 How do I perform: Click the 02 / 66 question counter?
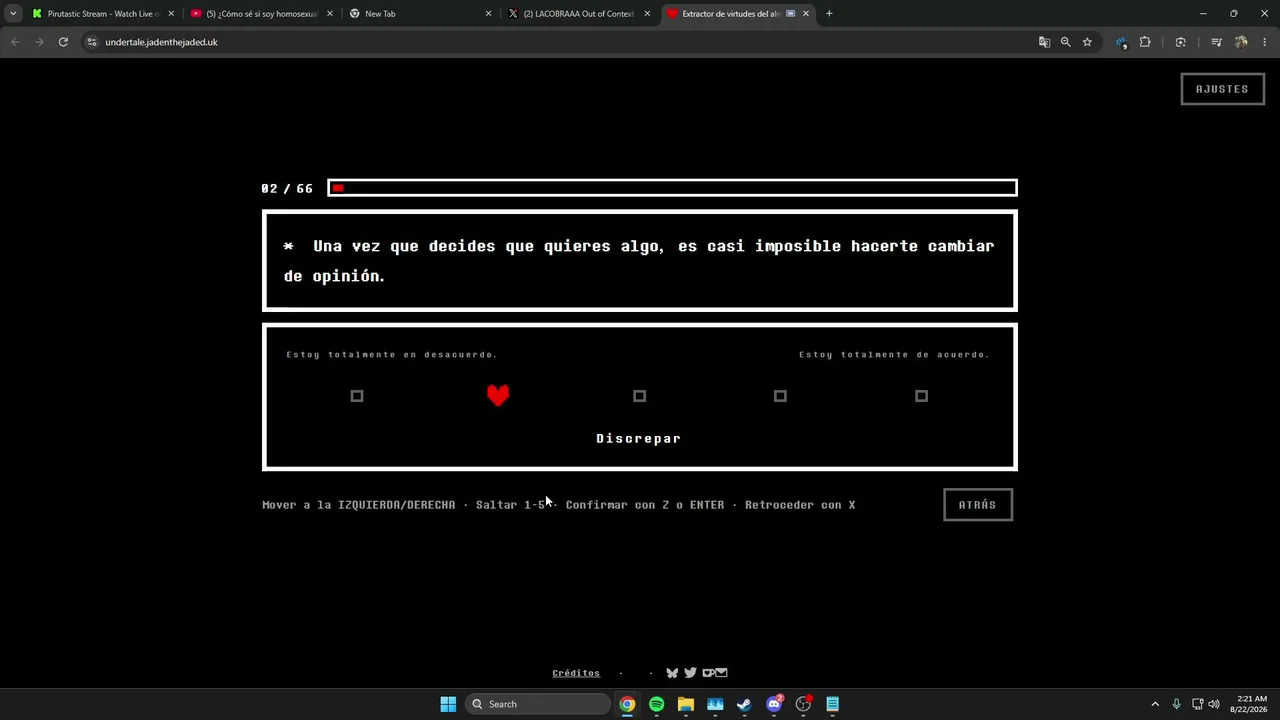(287, 188)
